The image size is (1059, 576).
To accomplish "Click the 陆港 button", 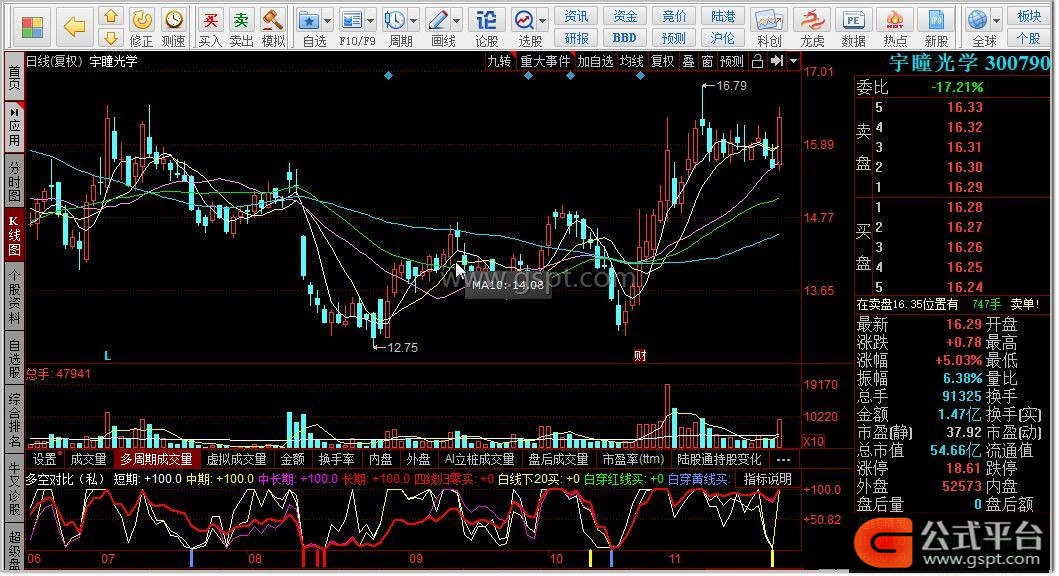I will (x=722, y=16).
